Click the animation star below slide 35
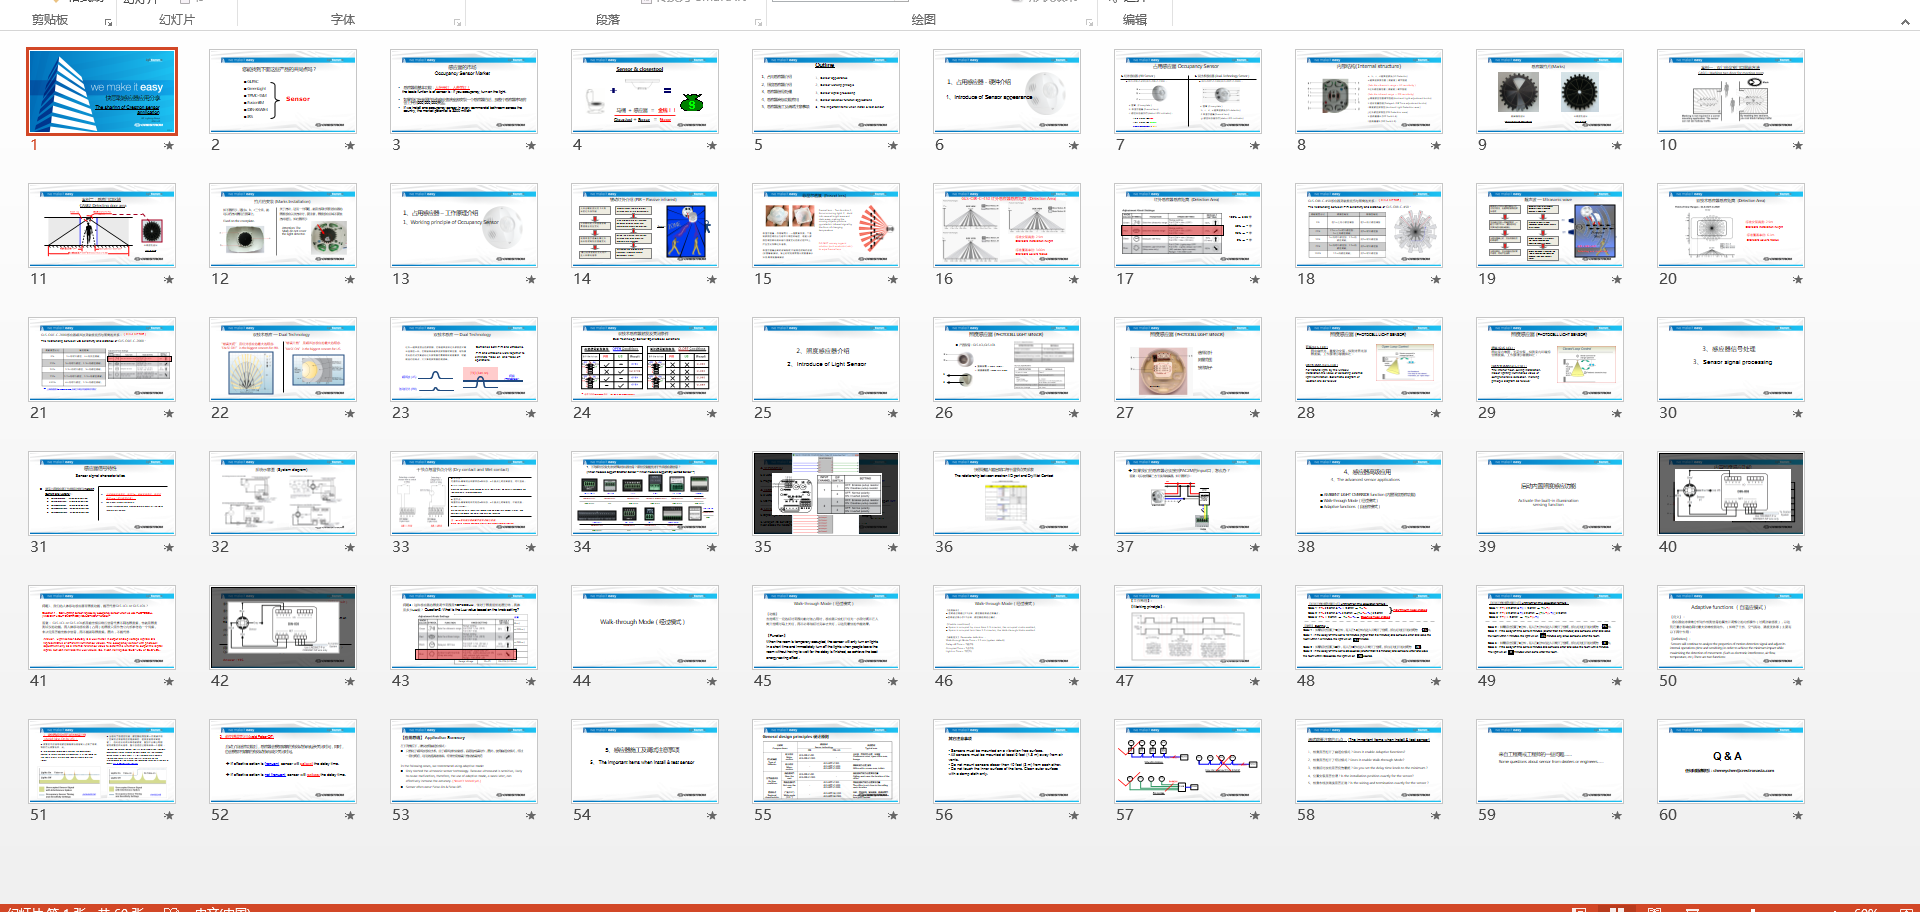Screen dimensions: 1920x912 point(893,548)
